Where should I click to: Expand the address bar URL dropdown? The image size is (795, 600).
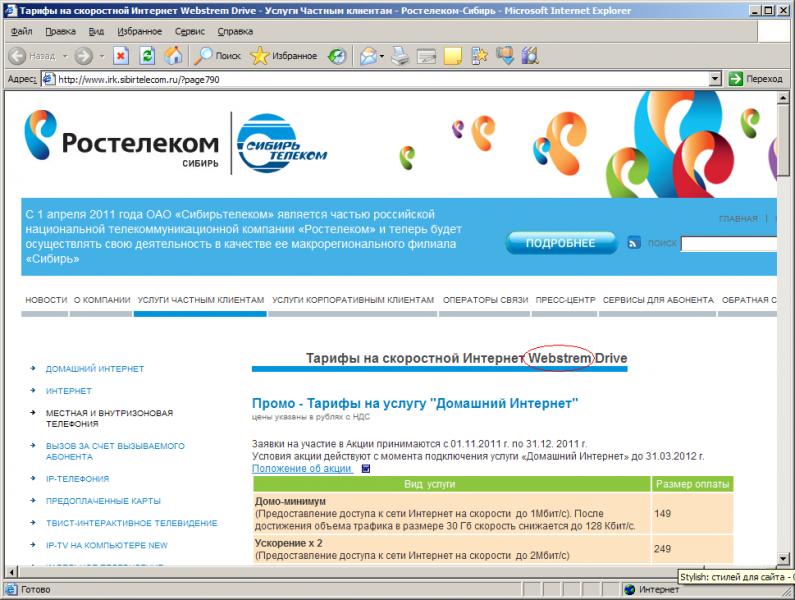[715, 79]
